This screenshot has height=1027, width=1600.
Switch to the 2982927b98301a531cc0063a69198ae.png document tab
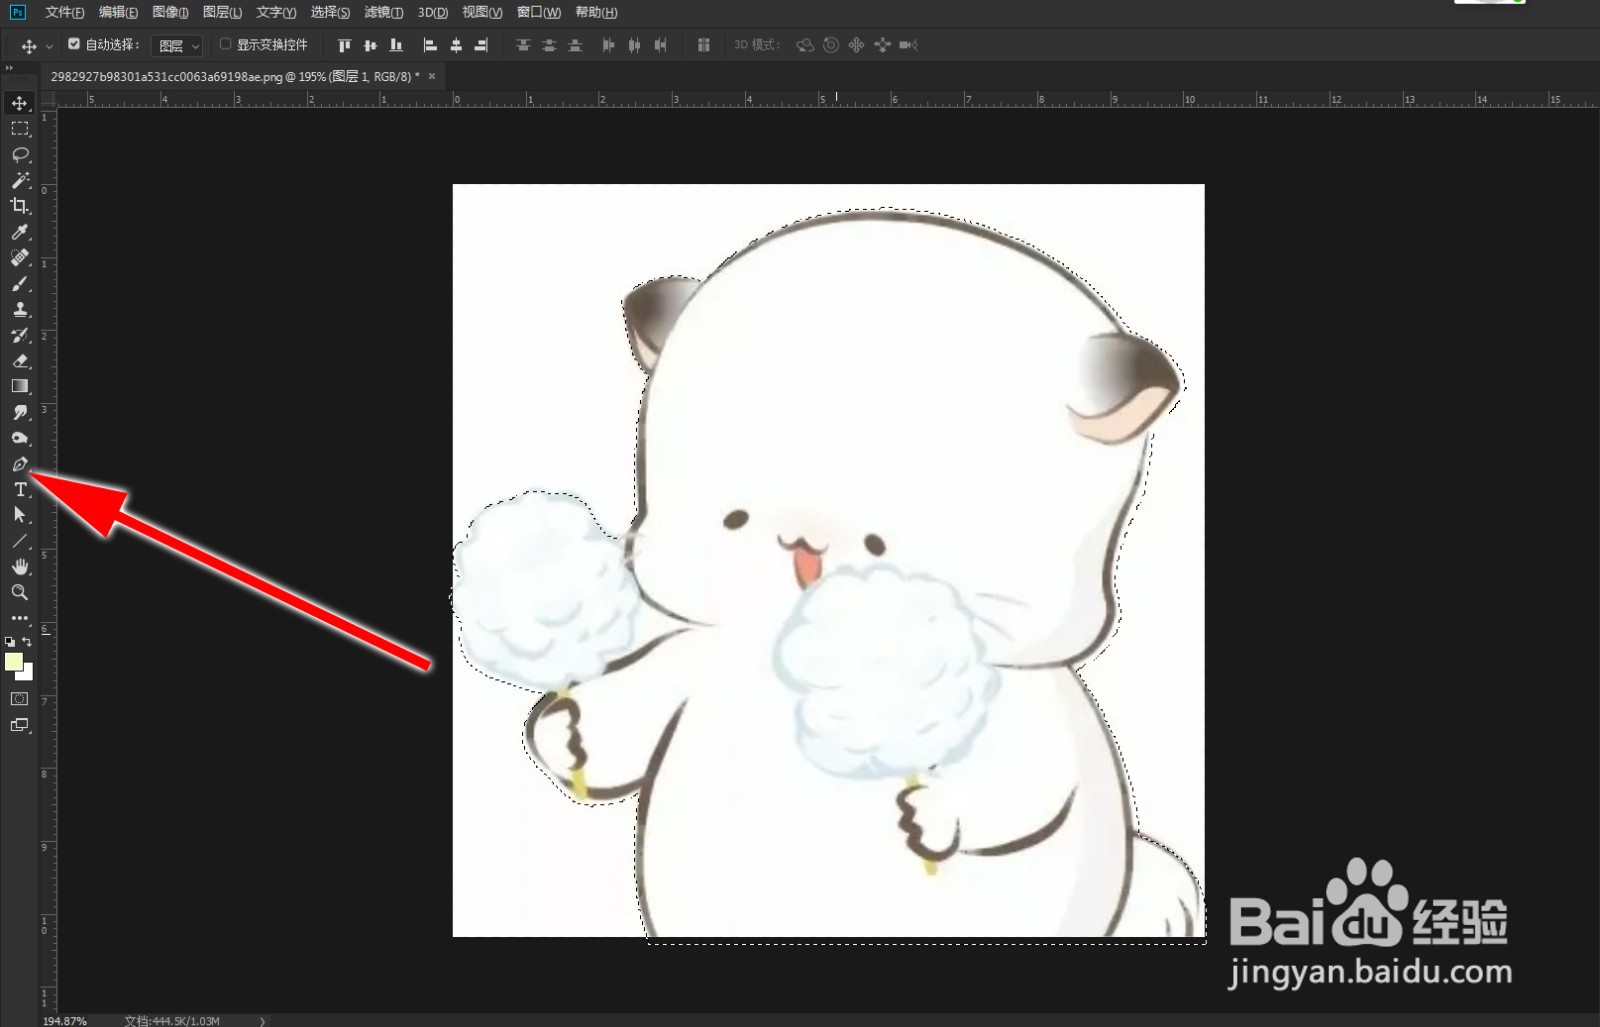(x=235, y=76)
